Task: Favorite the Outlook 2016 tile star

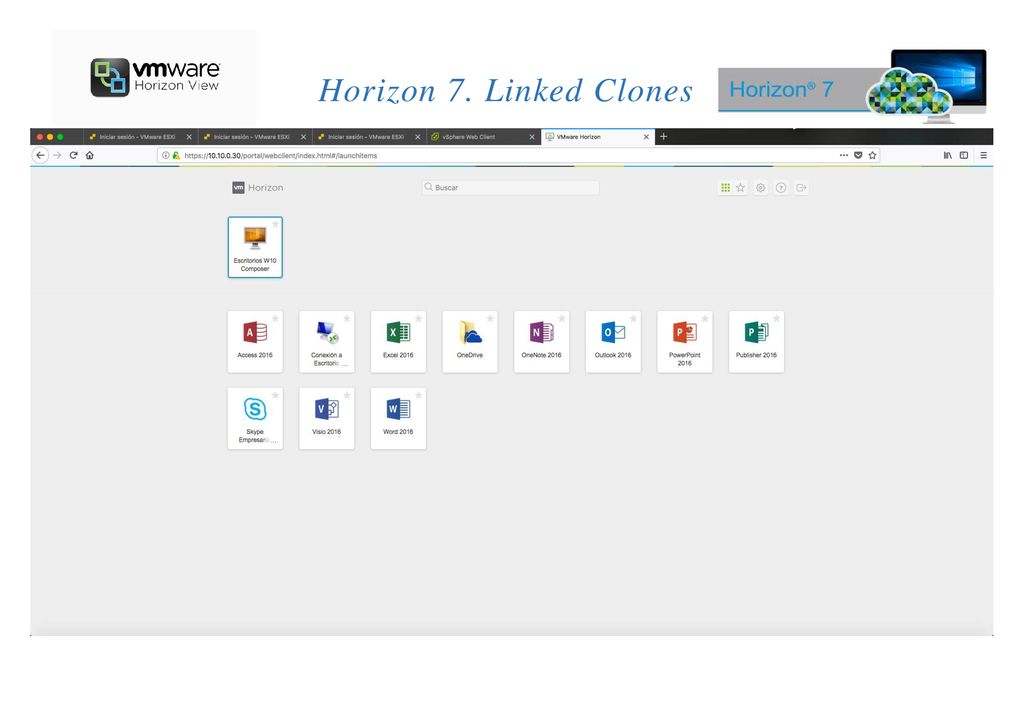Action: tap(633, 319)
